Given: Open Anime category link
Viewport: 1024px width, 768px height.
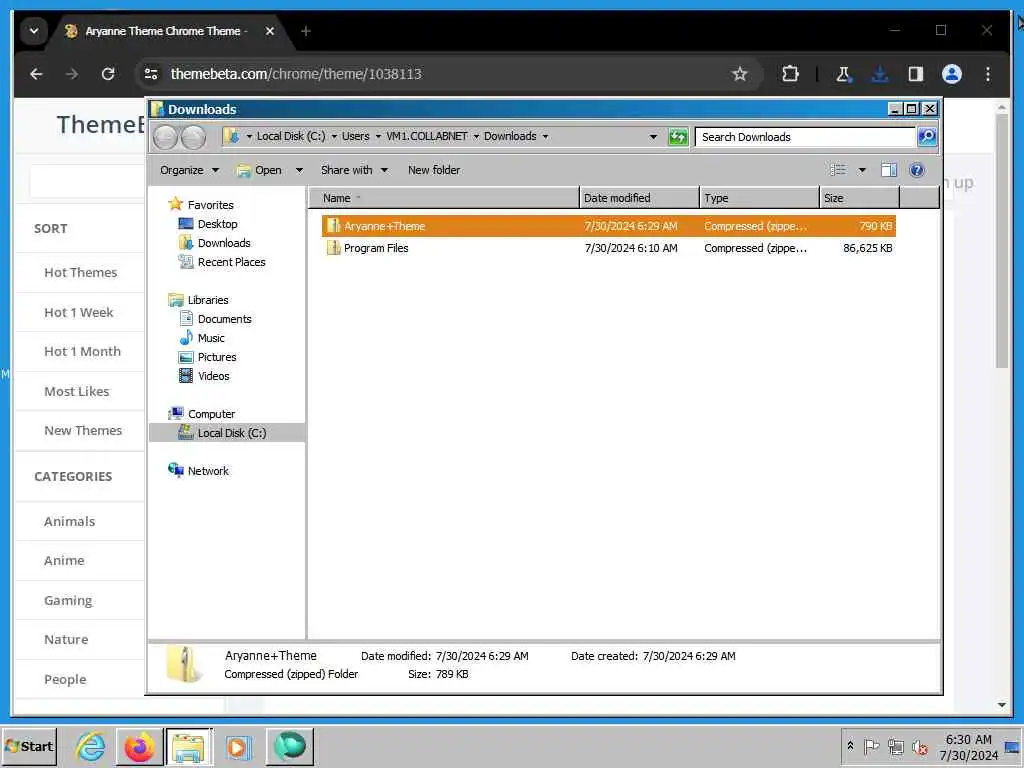Looking at the screenshot, I should coord(64,560).
